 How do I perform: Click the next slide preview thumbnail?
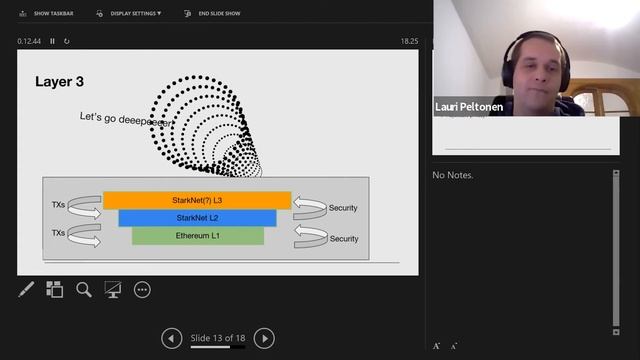pyautogui.click(x=526, y=136)
